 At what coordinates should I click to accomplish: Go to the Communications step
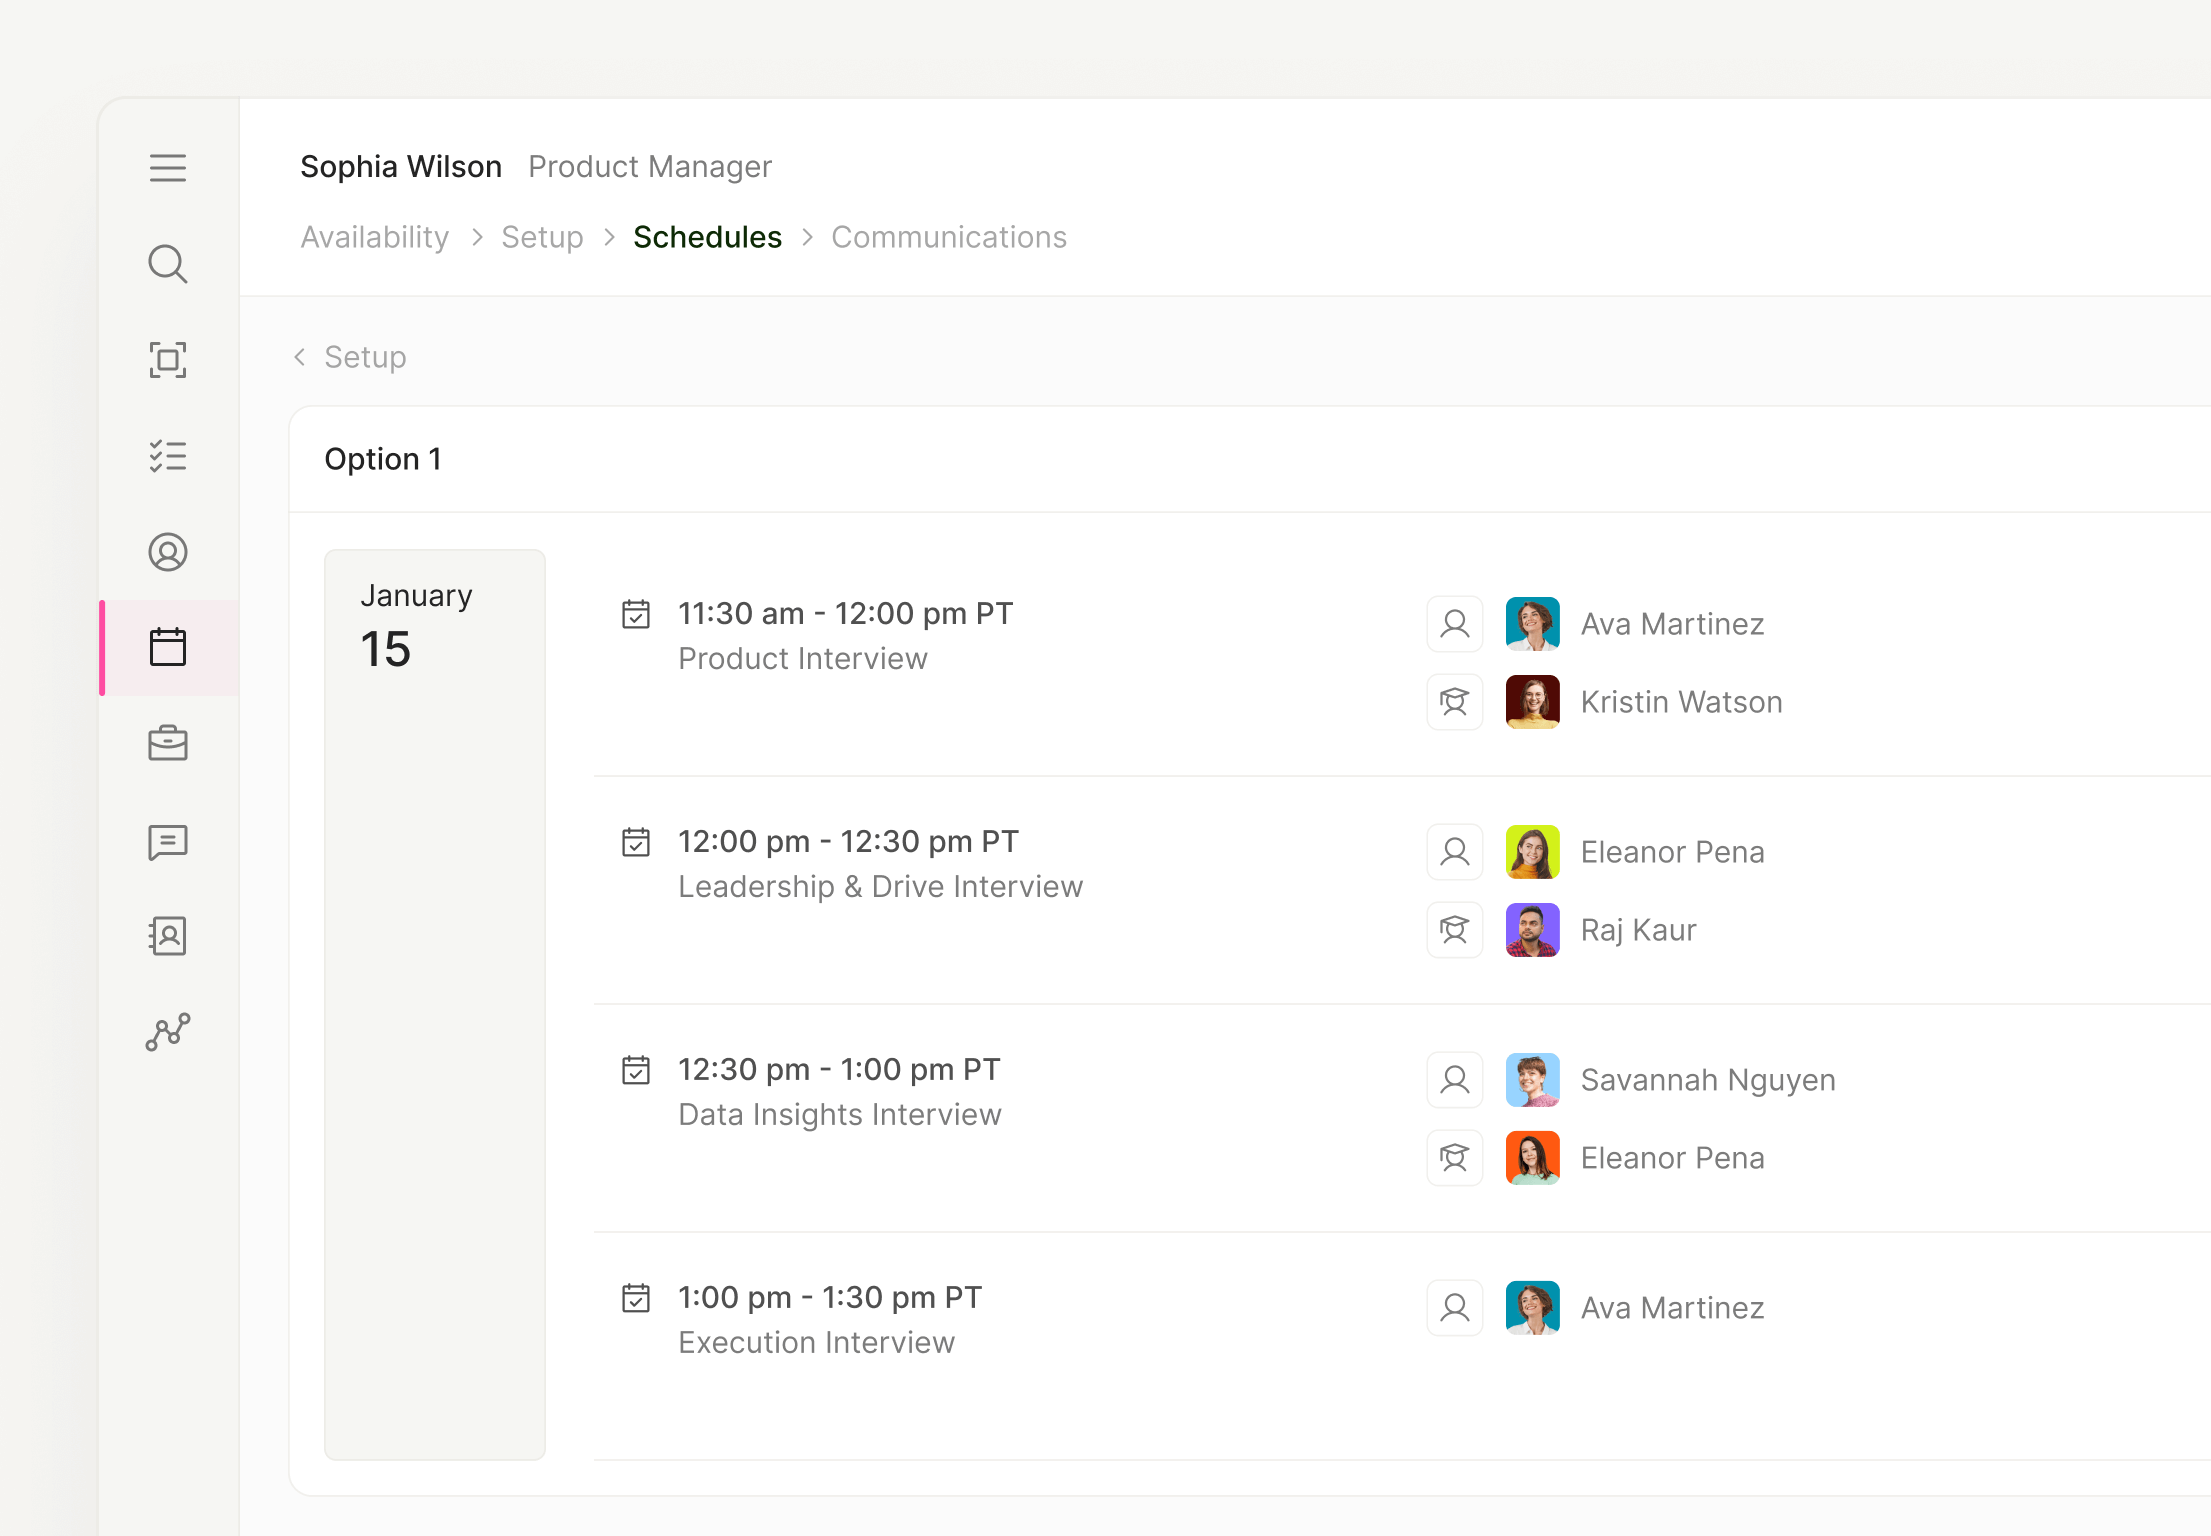pos(949,237)
